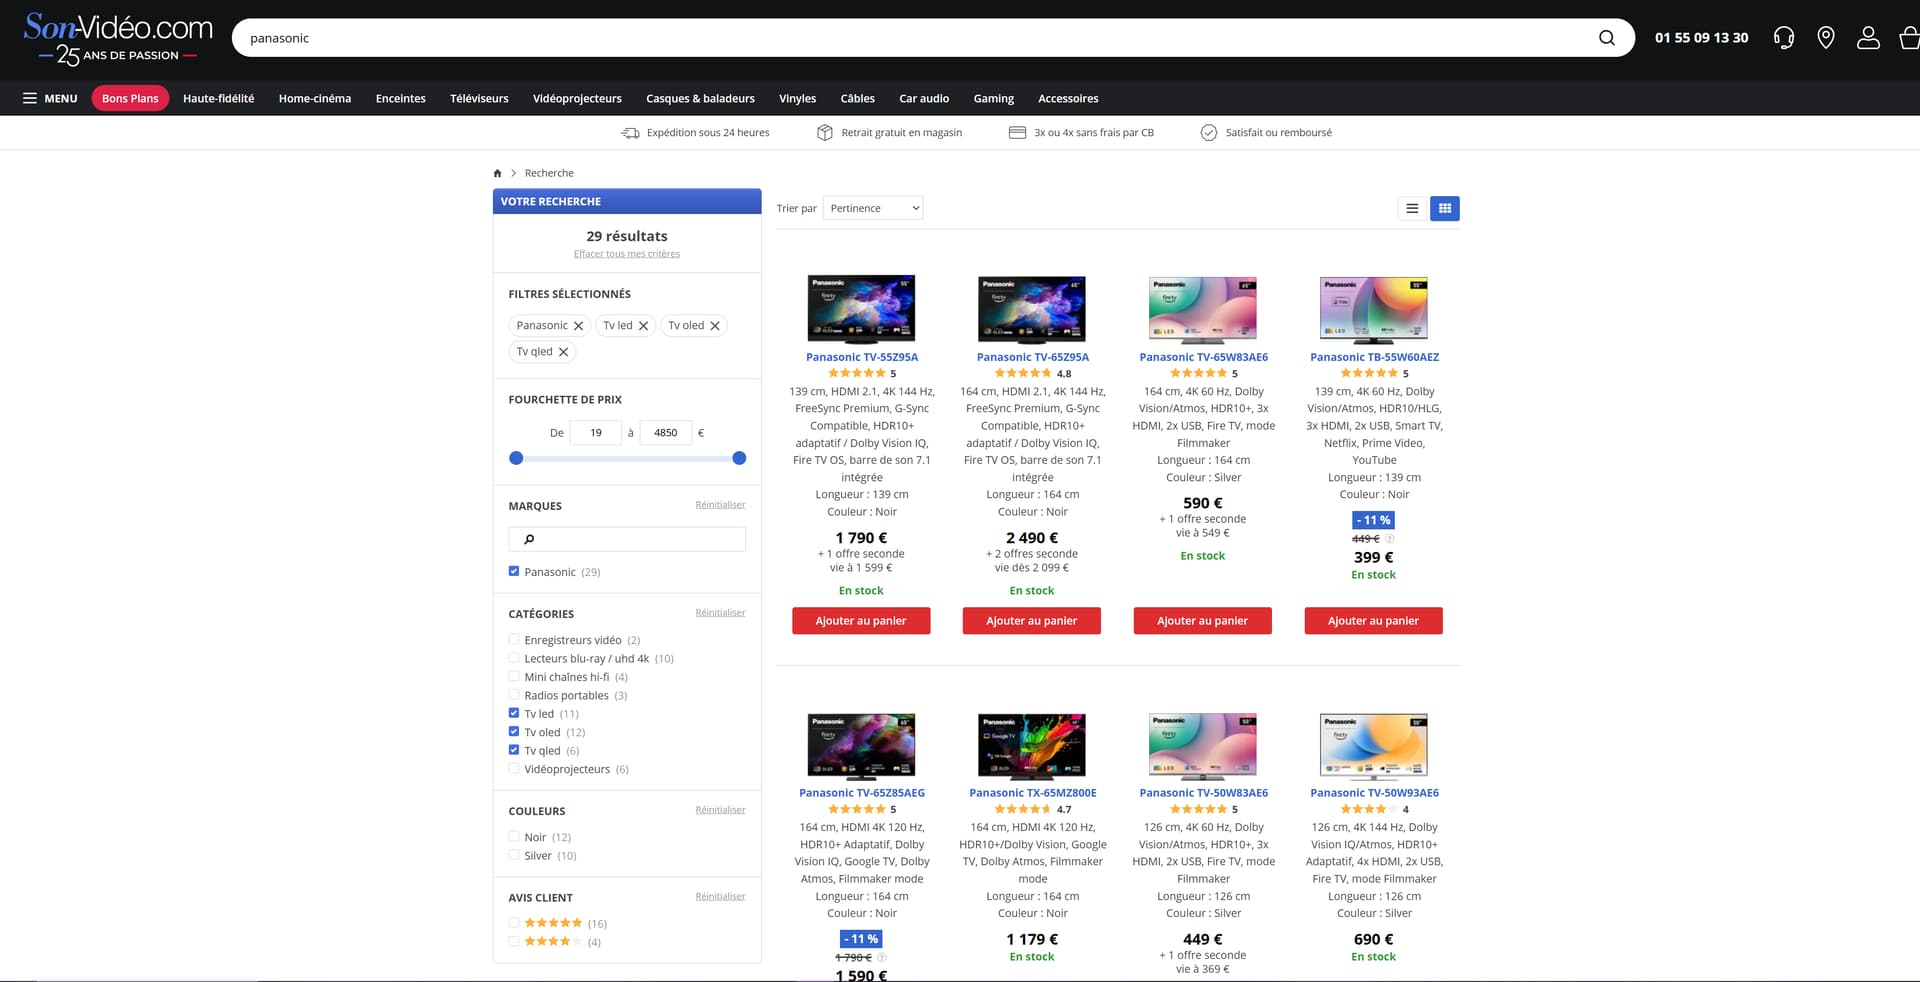1920x982 pixels.
Task: Add Panasonic TV-65W83AE6 to cart
Action: 1203,621
